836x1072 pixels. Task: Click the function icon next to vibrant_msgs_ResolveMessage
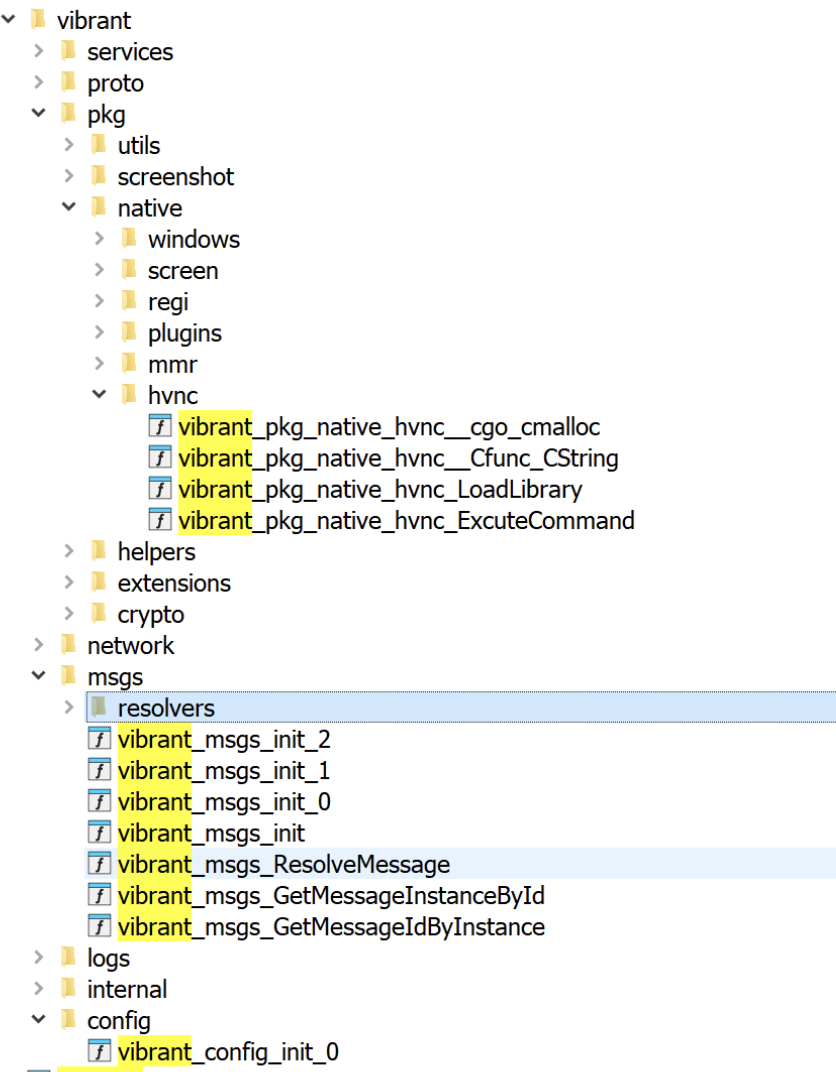(99, 864)
